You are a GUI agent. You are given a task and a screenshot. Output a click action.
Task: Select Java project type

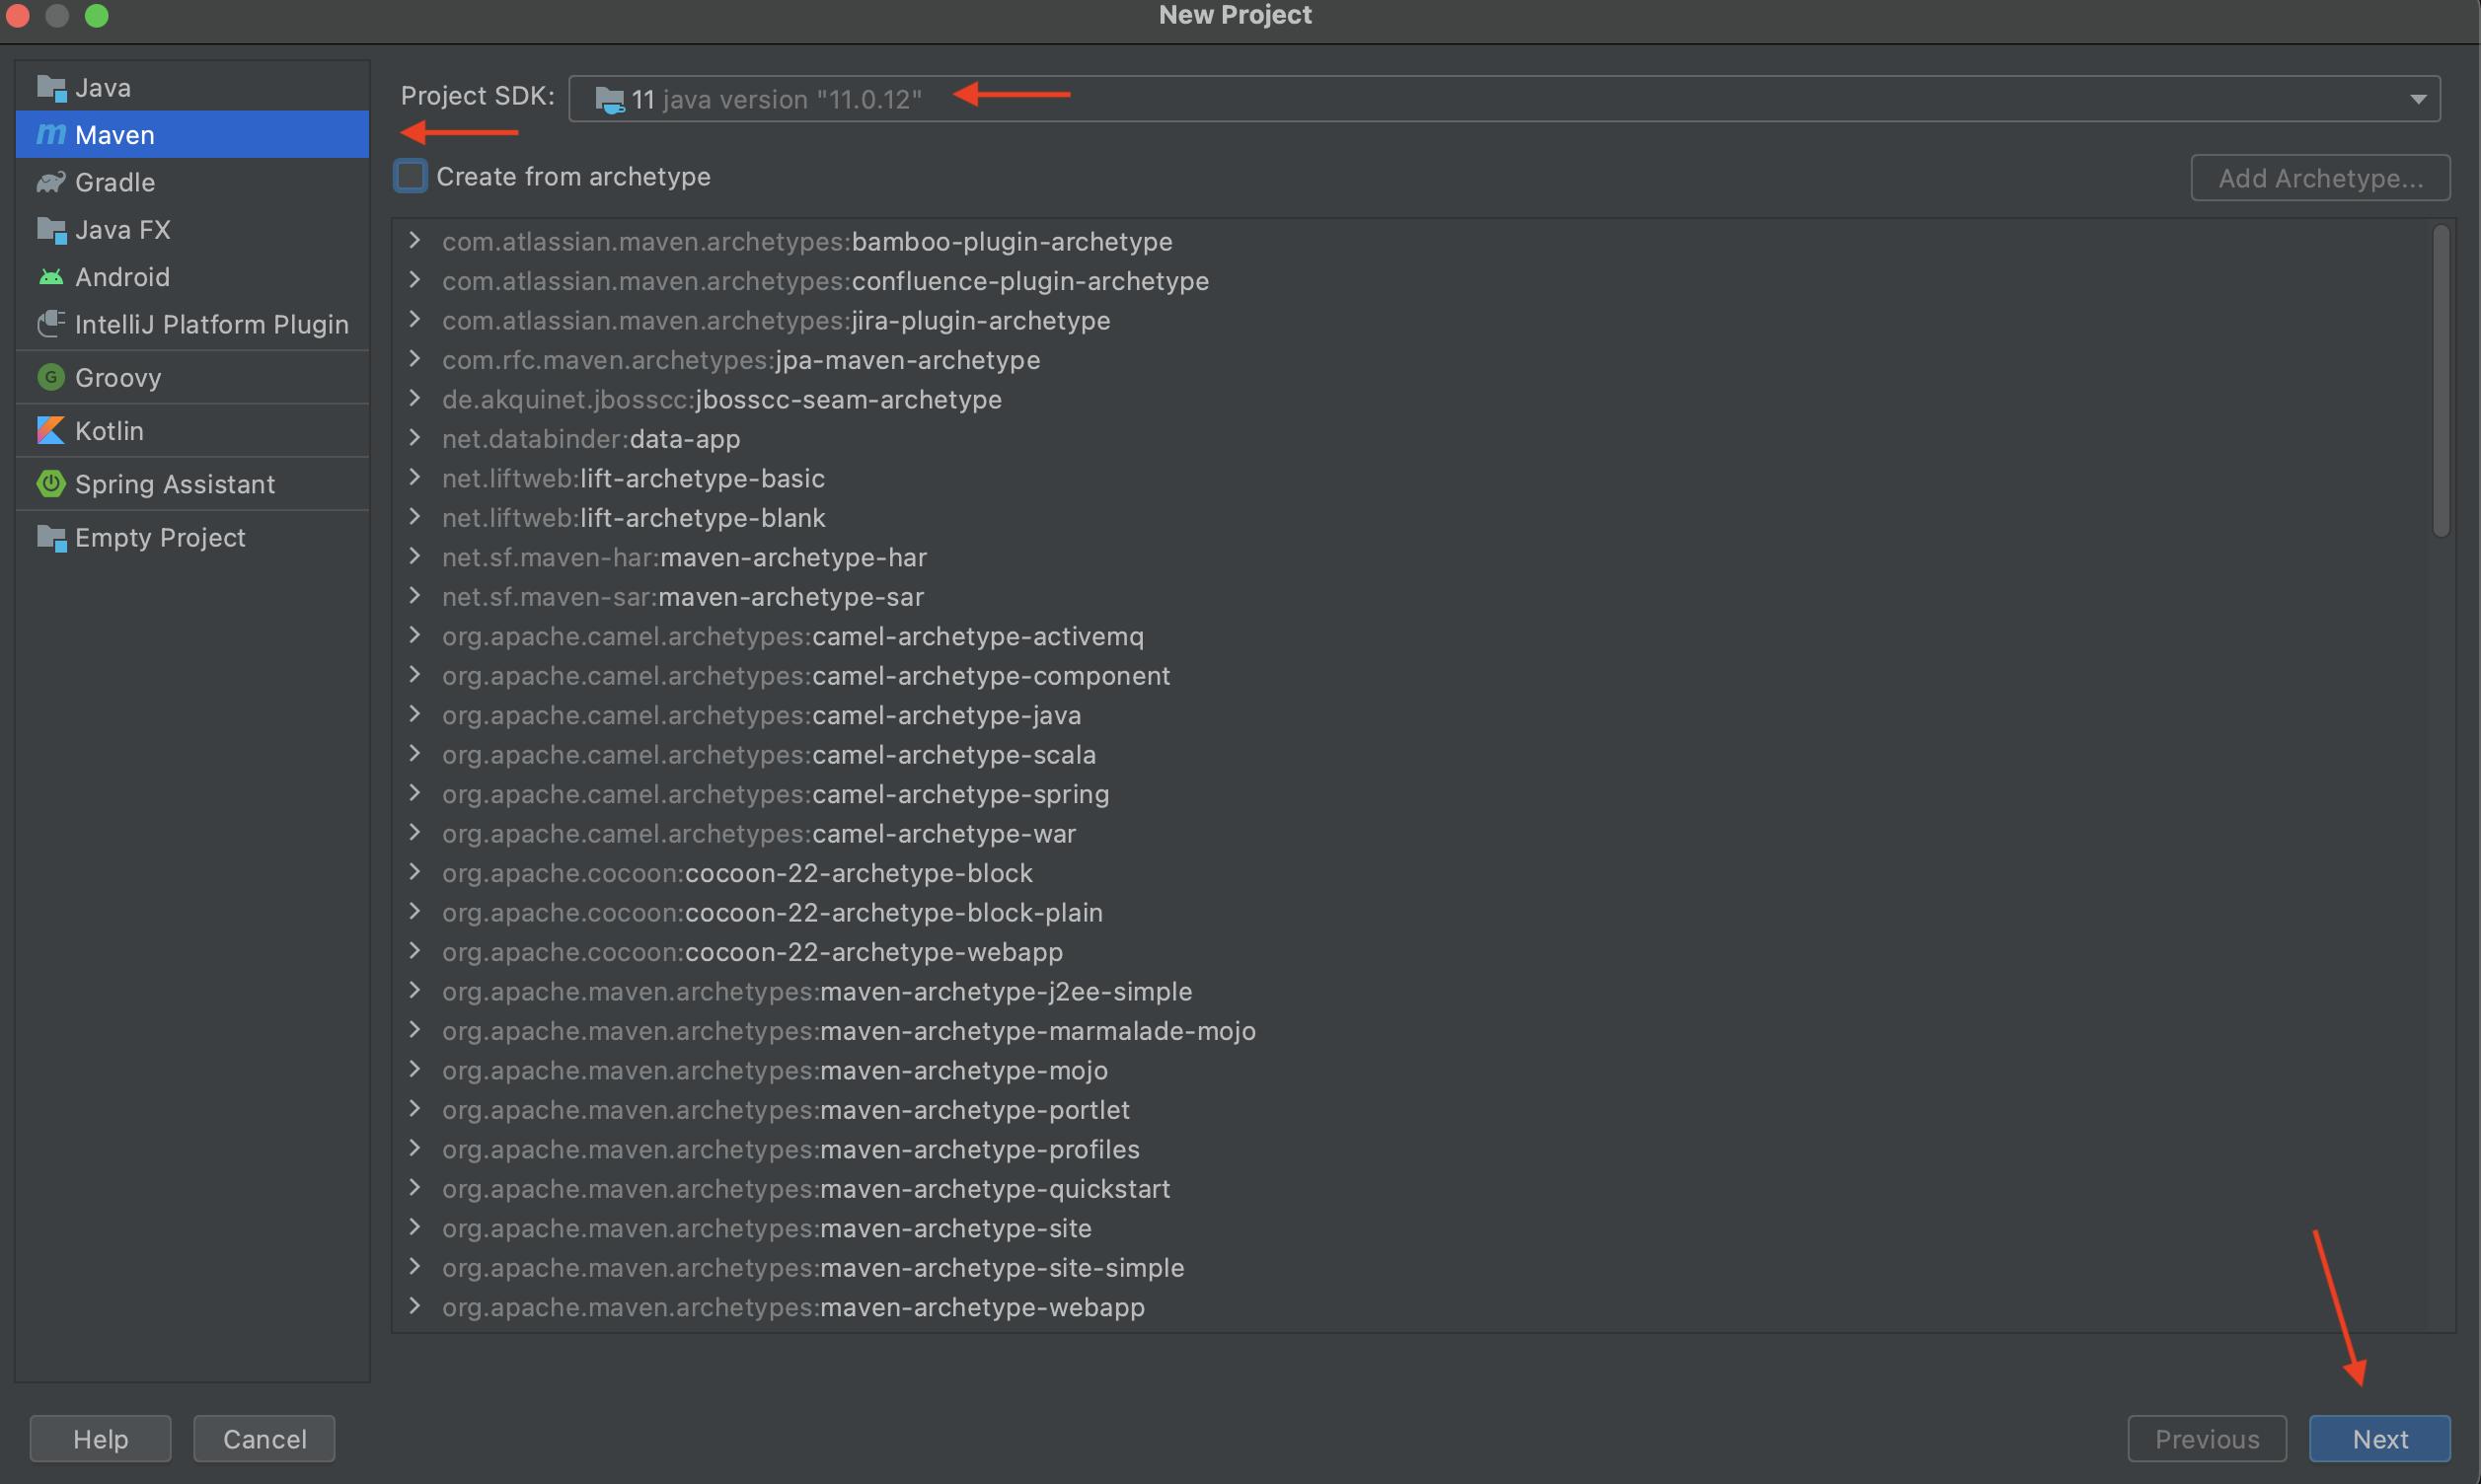[x=192, y=88]
